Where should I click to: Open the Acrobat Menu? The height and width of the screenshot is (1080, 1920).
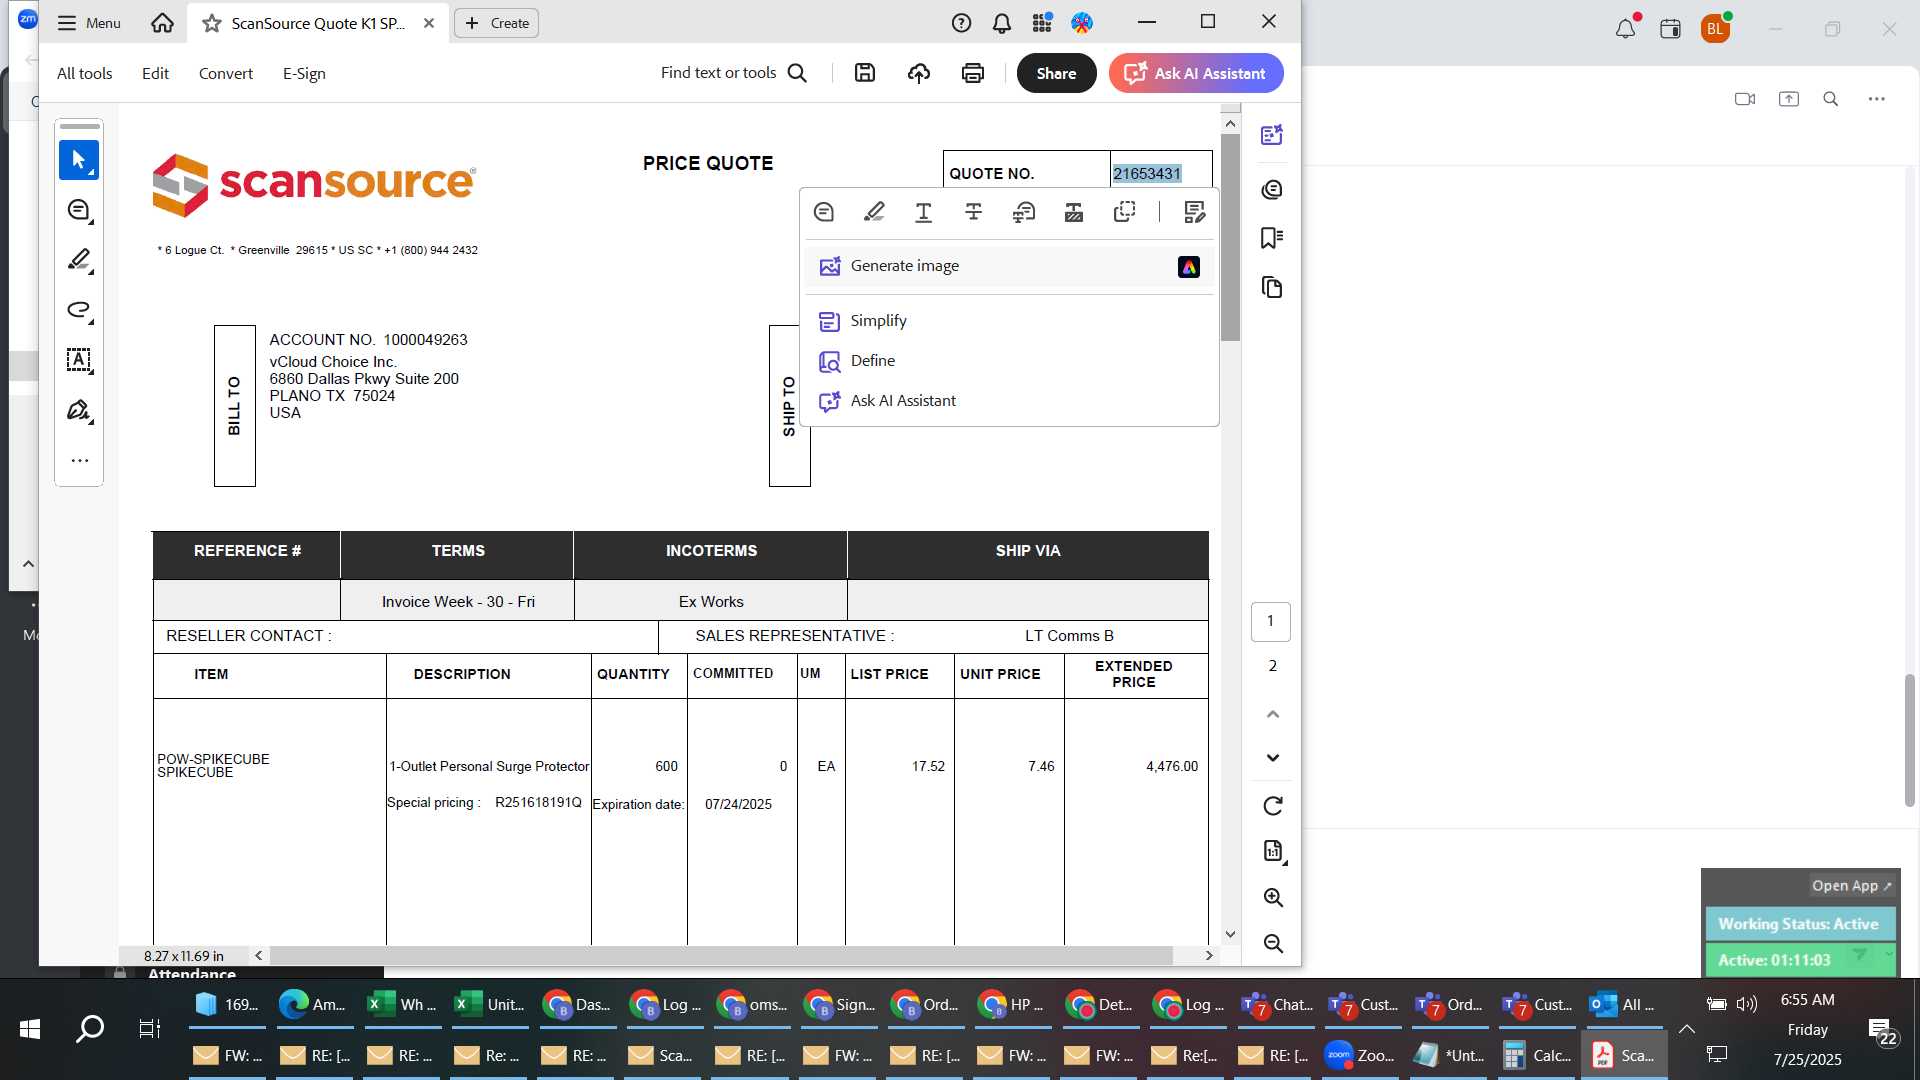(x=89, y=23)
